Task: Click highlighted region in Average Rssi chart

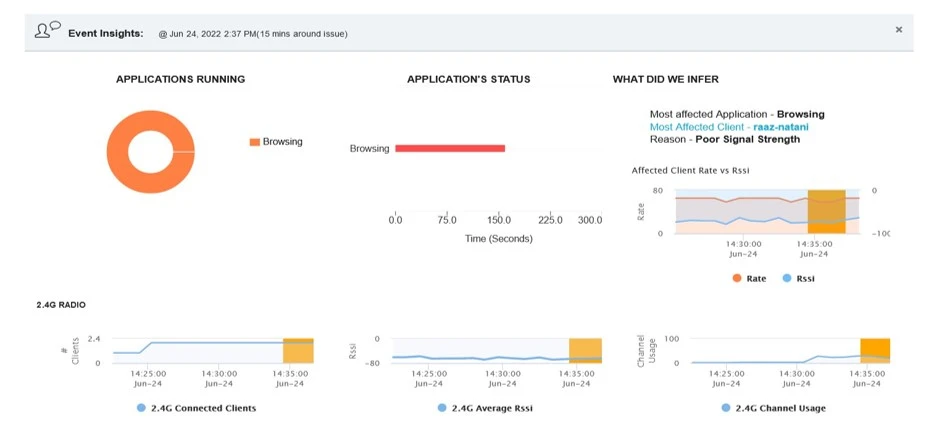Action: pos(585,351)
